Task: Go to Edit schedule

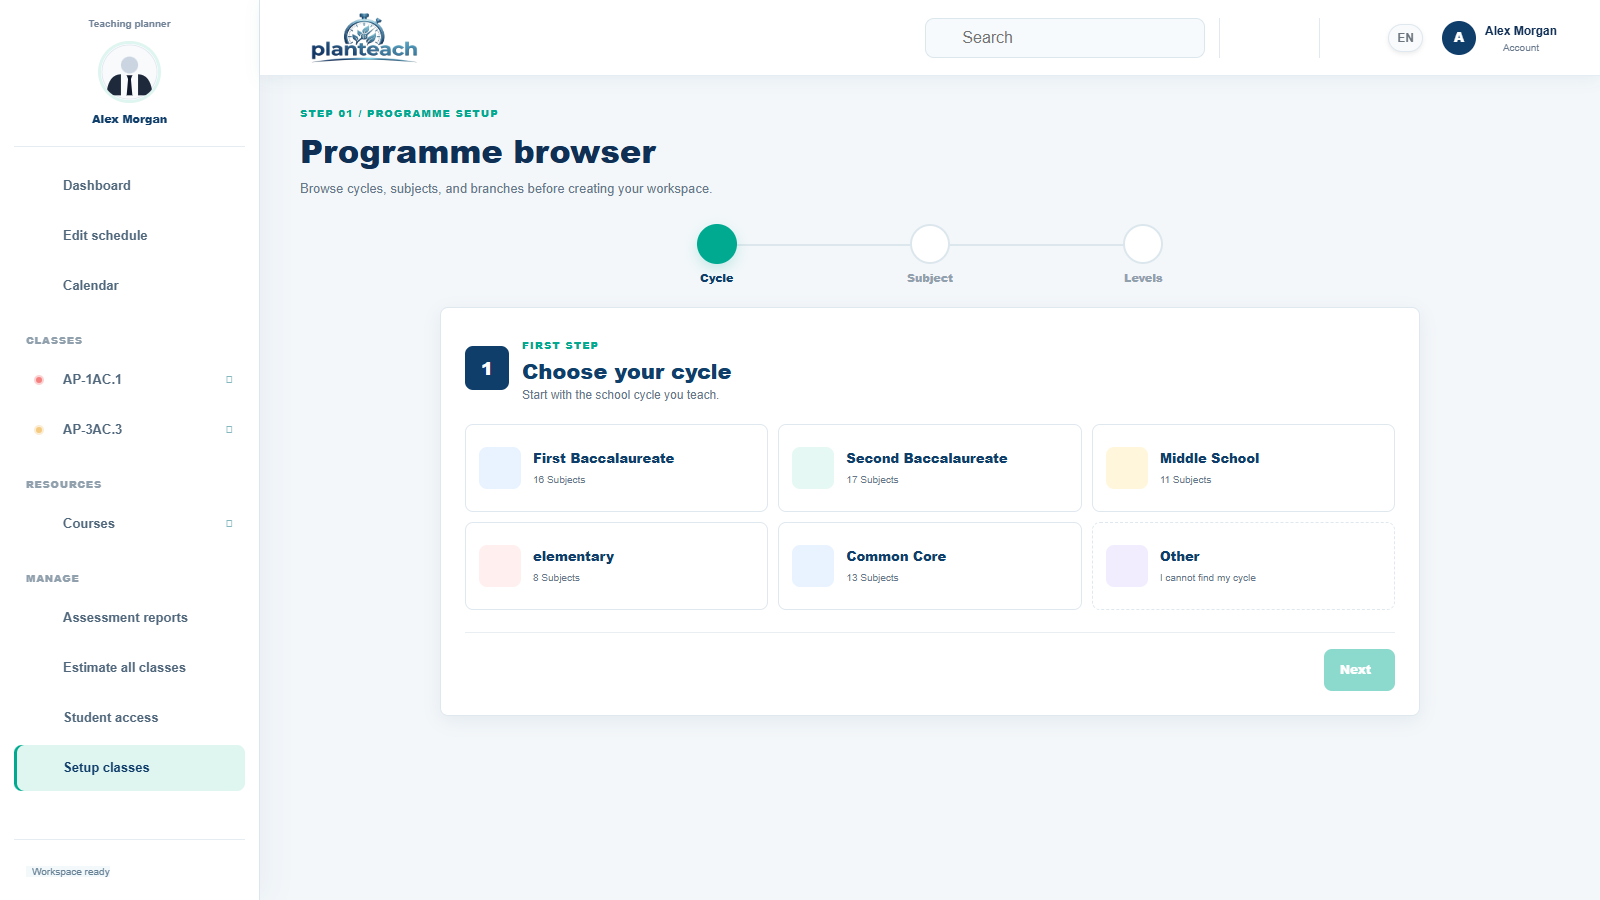Action: (x=129, y=236)
